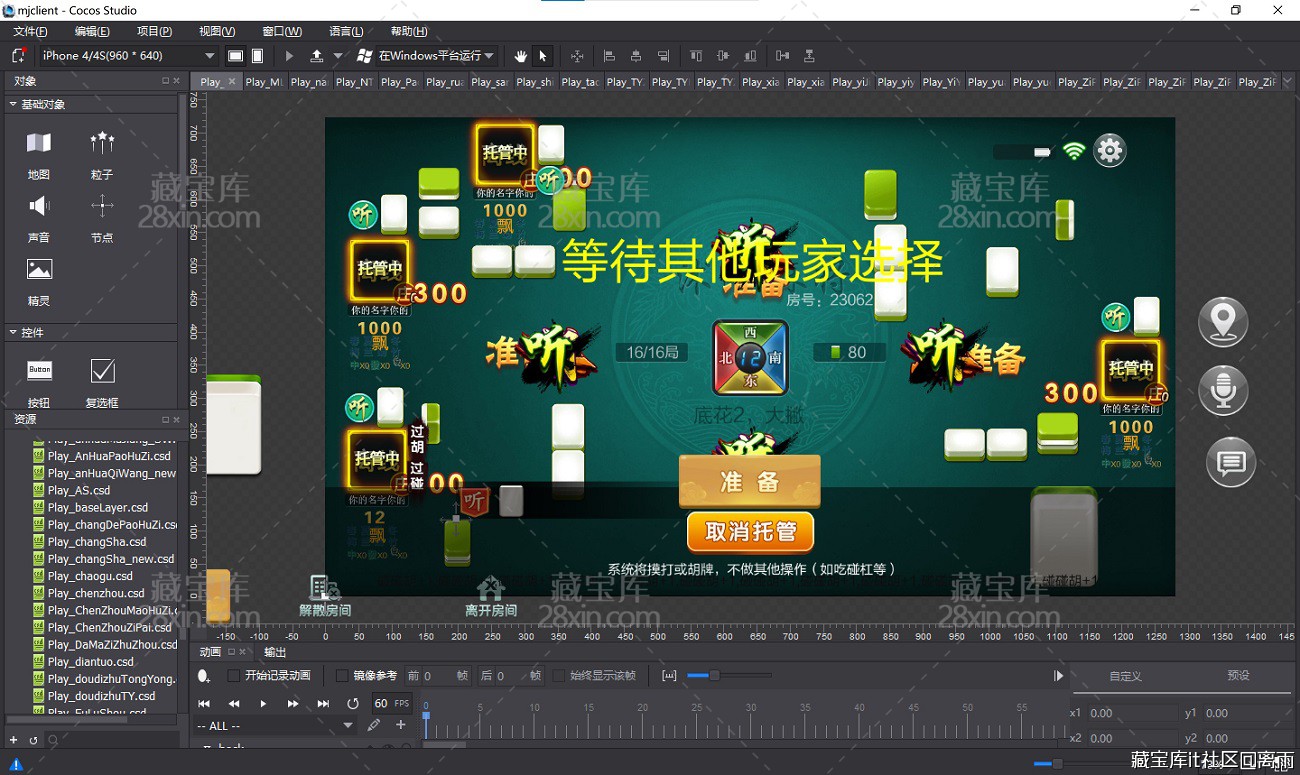Click the 地图 map object icon
This screenshot has width=1300, height=775.
tap(39, 144)
